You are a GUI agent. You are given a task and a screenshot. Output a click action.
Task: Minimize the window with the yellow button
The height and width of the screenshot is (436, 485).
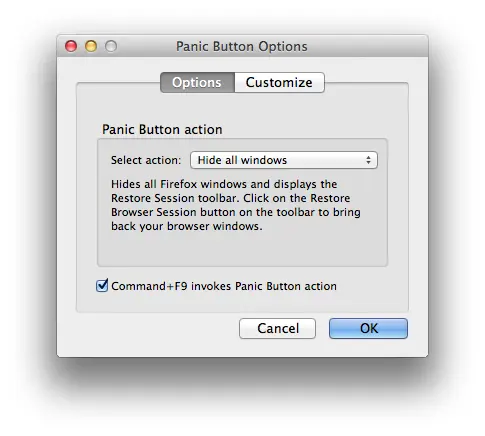pyautogui.click(x=91, y=46)
